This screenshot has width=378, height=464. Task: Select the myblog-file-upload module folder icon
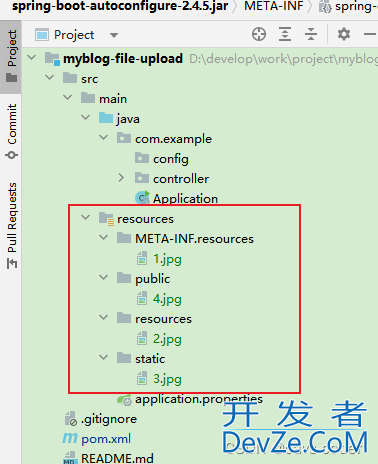[x=53, y=58]
